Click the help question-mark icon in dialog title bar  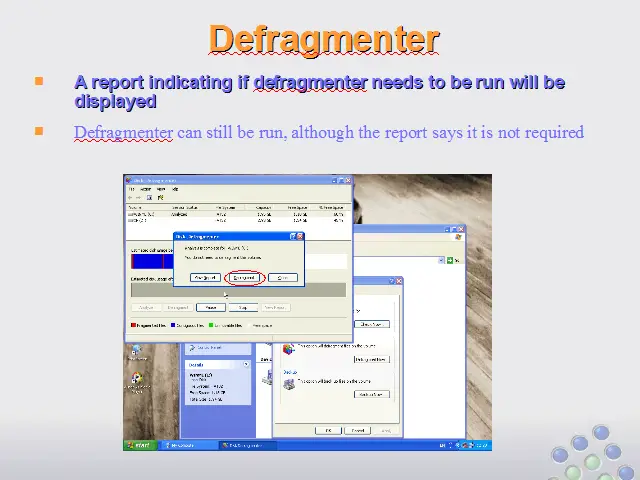point(292,237)
